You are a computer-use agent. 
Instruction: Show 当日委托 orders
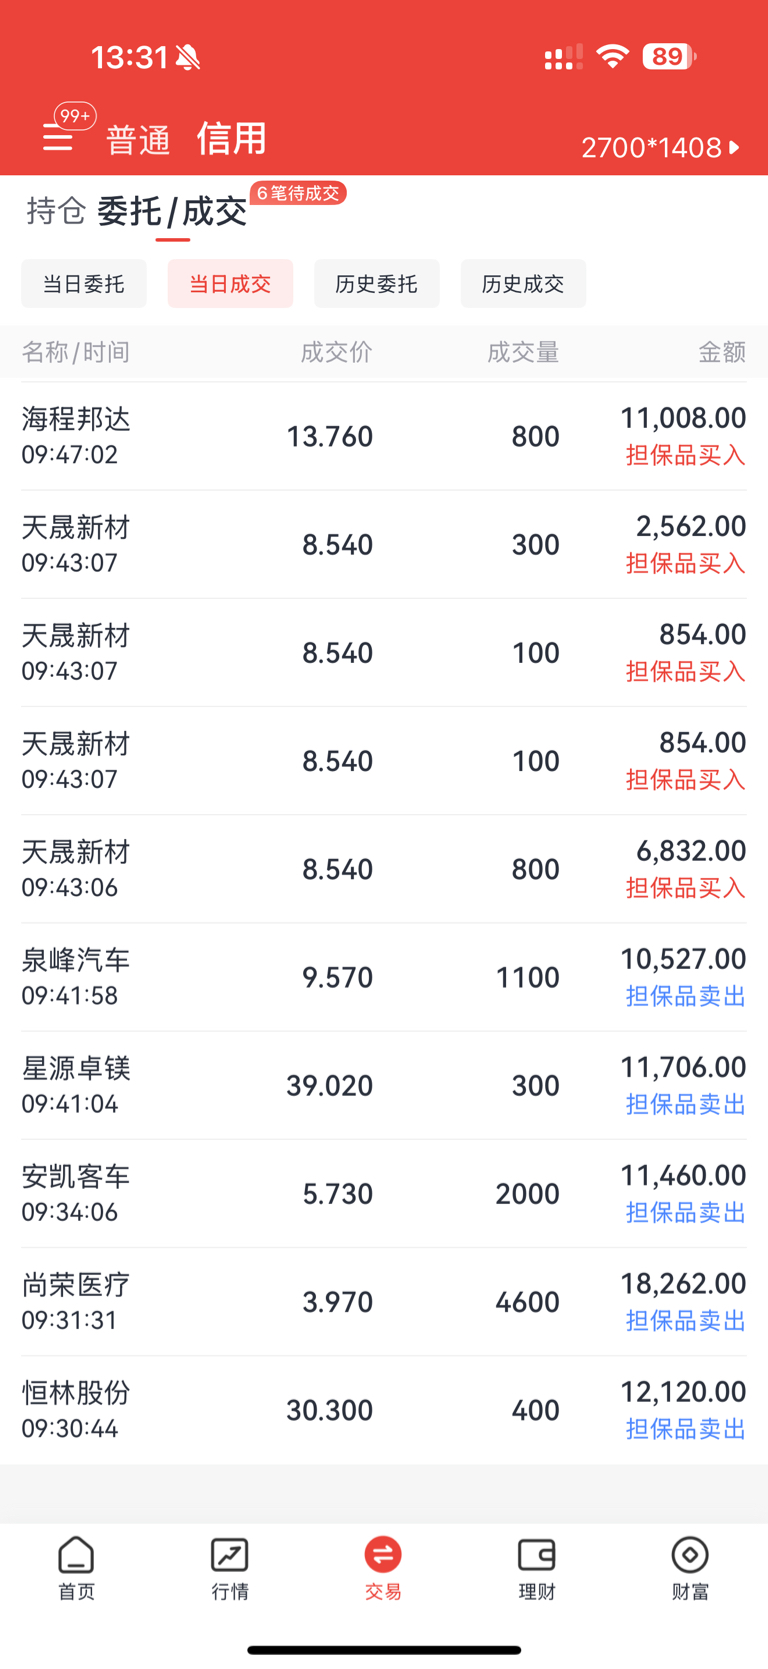click(x=84, y=284)
